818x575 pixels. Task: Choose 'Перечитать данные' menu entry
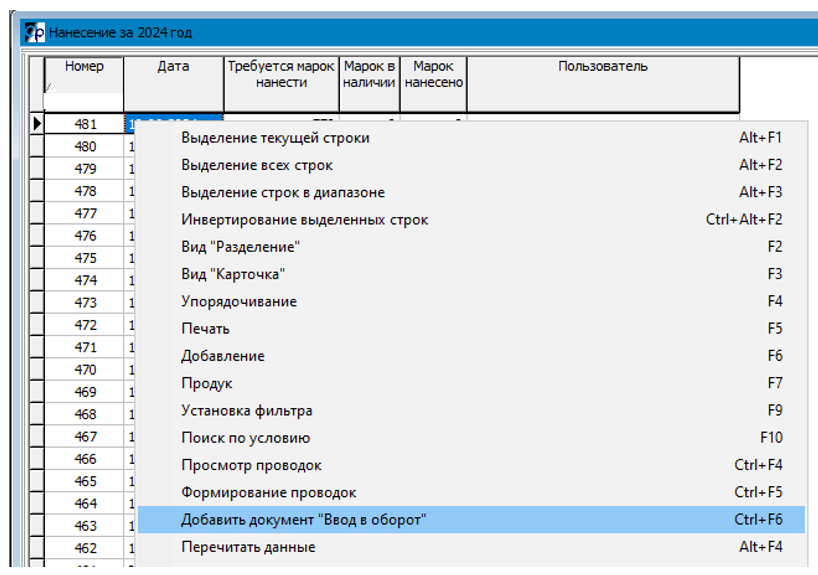coord(248,547)
